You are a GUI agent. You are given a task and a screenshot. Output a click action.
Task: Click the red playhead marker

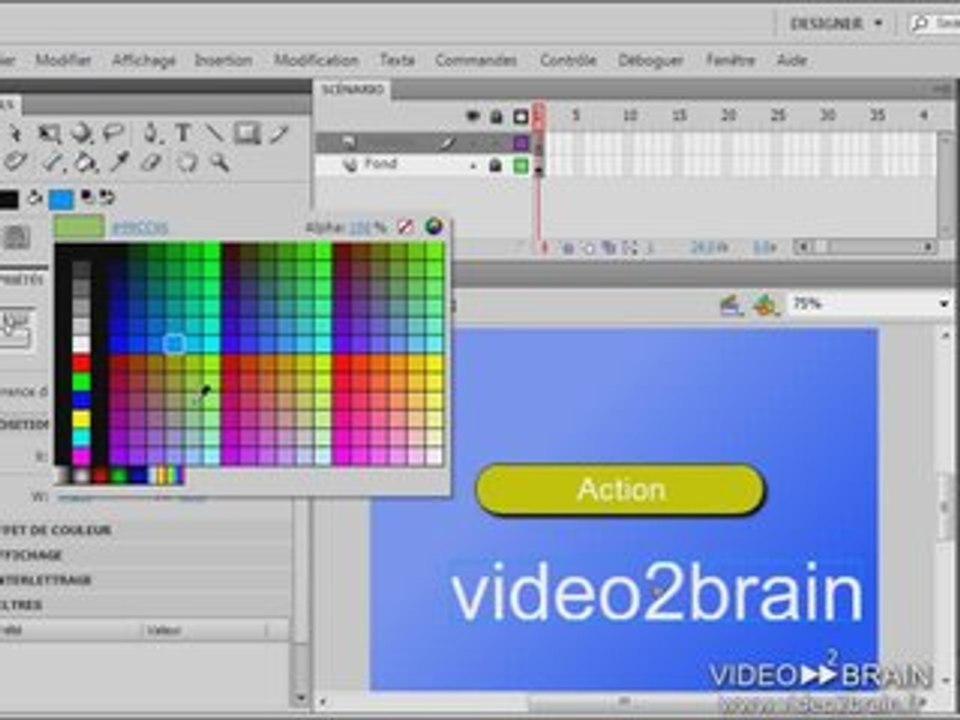point(538,115)
